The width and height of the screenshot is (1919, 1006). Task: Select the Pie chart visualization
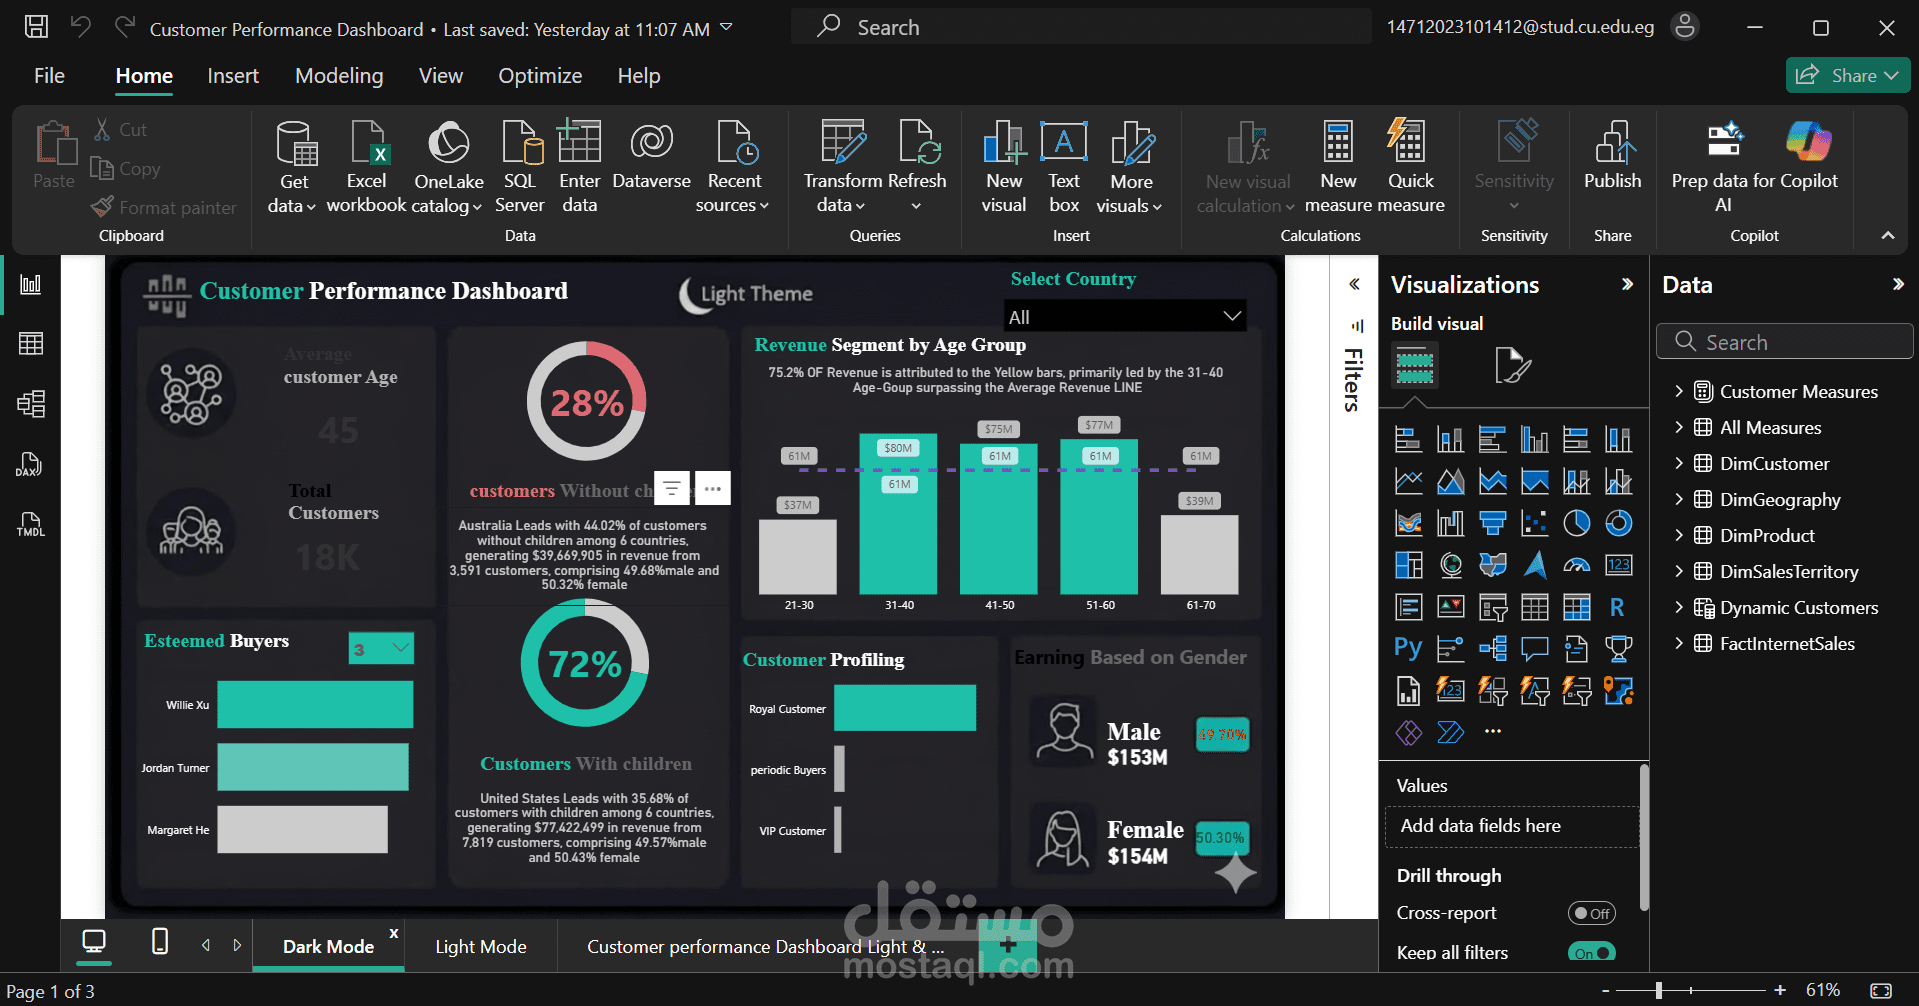coord(1577,523)
